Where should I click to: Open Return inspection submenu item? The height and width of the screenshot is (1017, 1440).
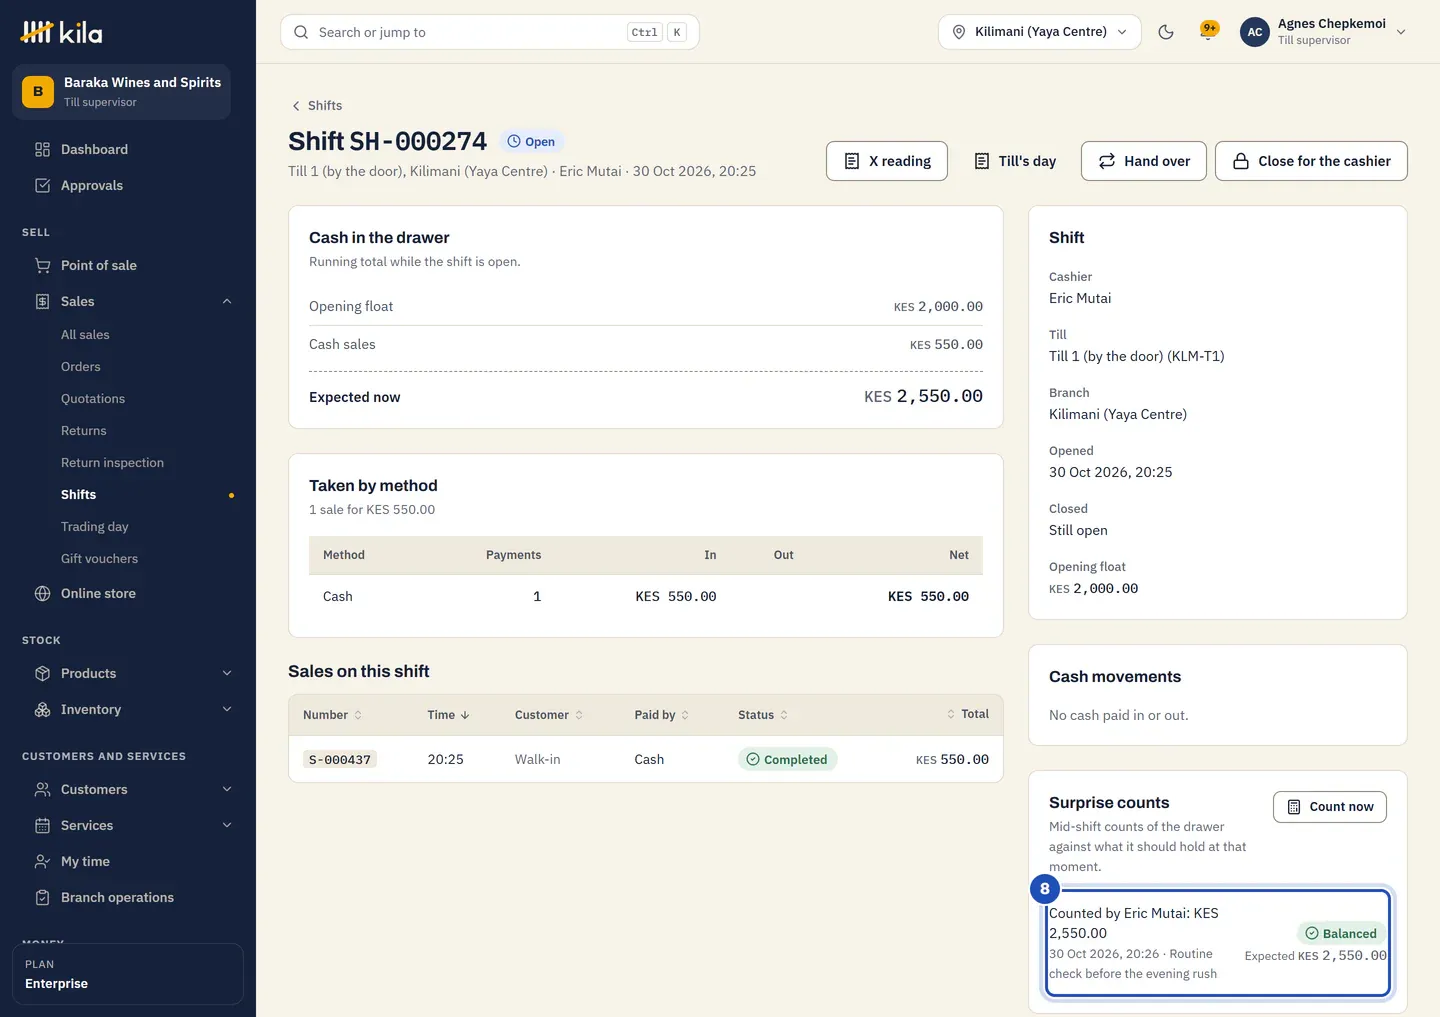click(x=112, y=463)
